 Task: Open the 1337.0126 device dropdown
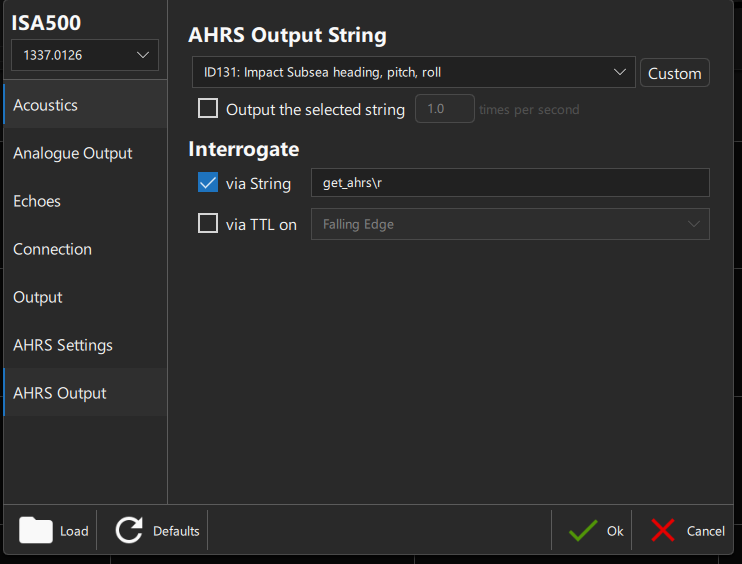pyautogui.click(x=84, y=56)
